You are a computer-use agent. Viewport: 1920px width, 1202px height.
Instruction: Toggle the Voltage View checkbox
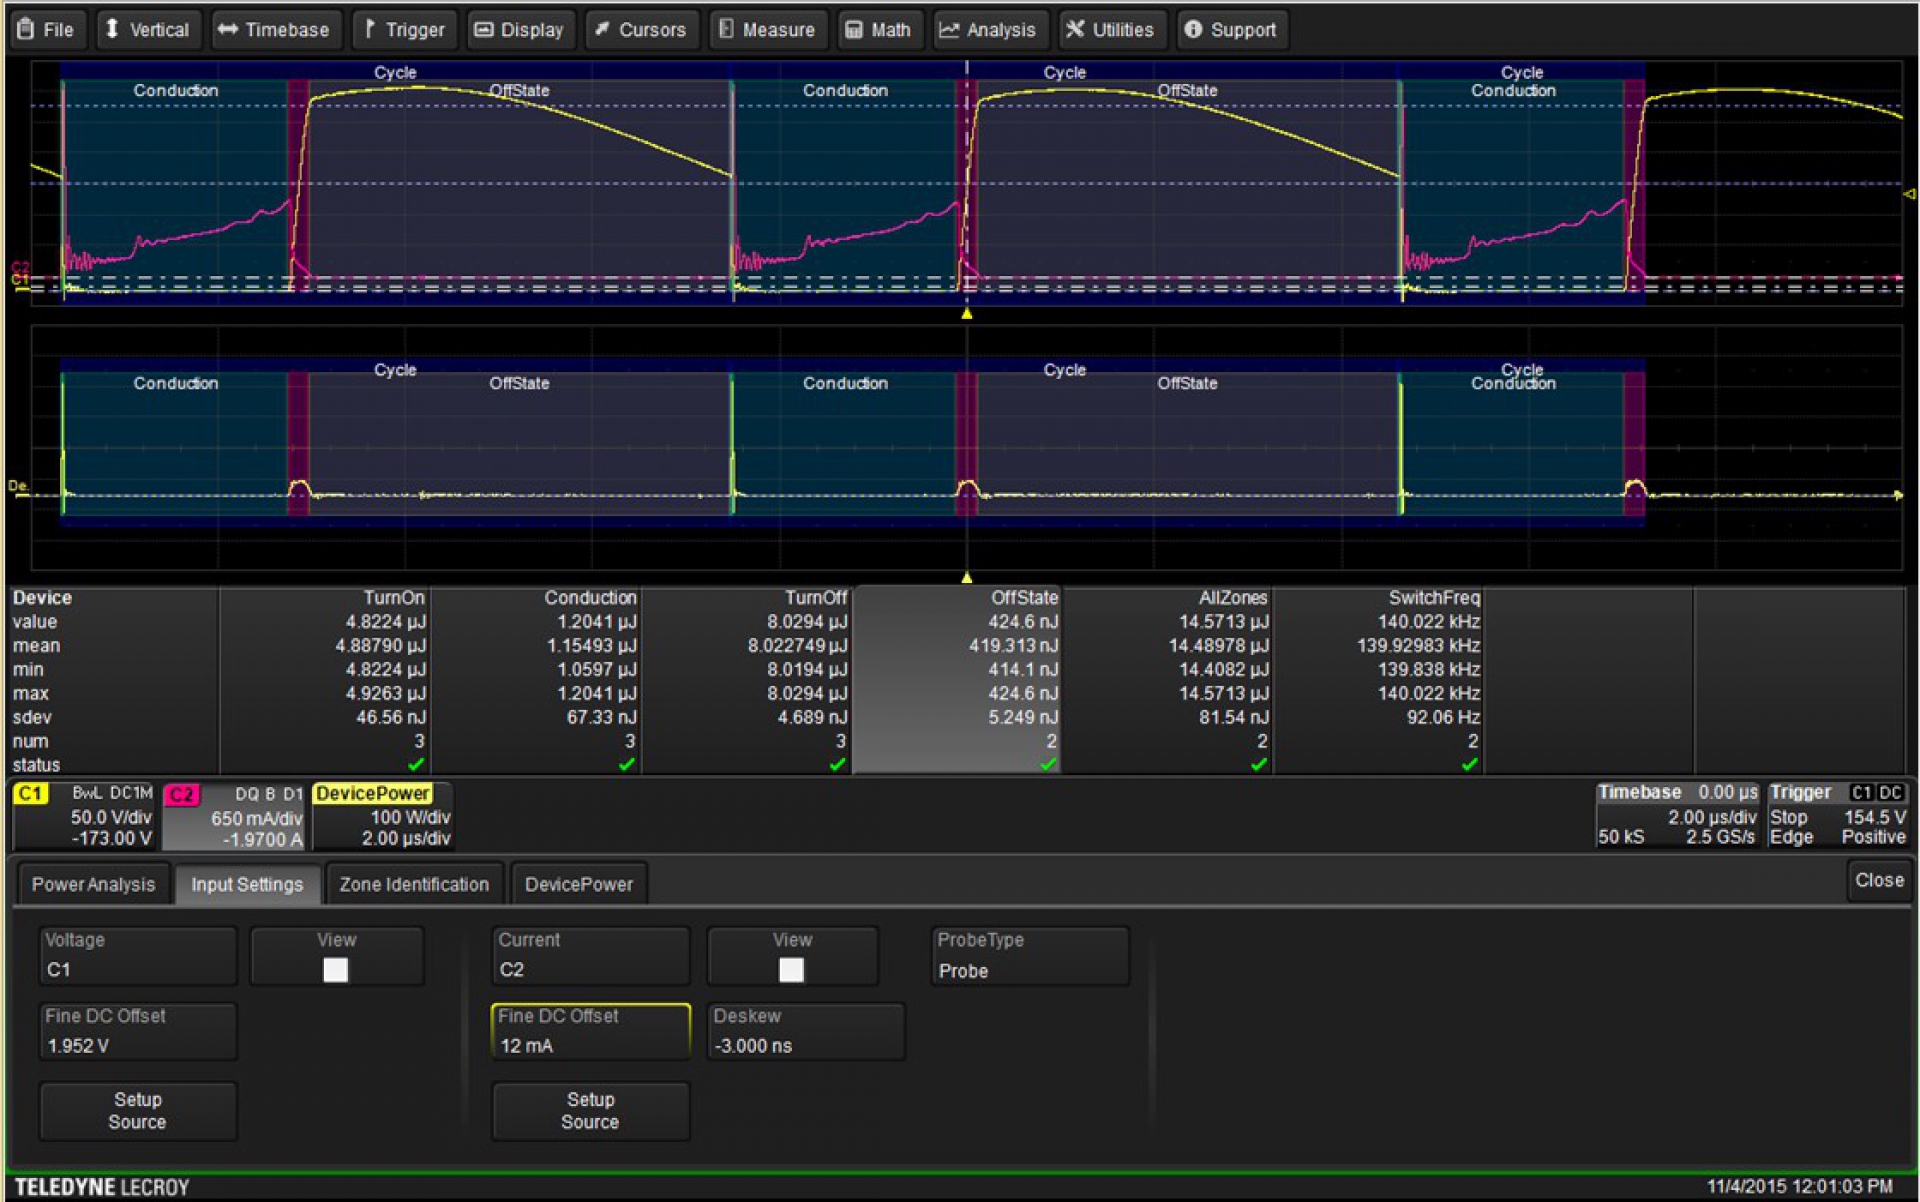[335, 969]
